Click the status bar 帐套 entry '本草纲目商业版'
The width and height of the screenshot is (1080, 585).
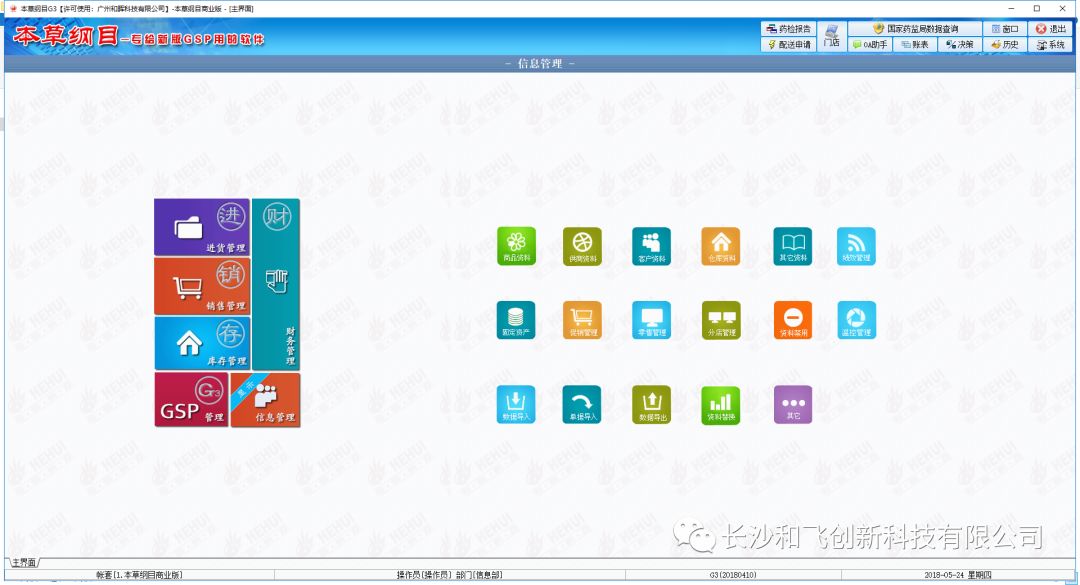pos(139,575)
